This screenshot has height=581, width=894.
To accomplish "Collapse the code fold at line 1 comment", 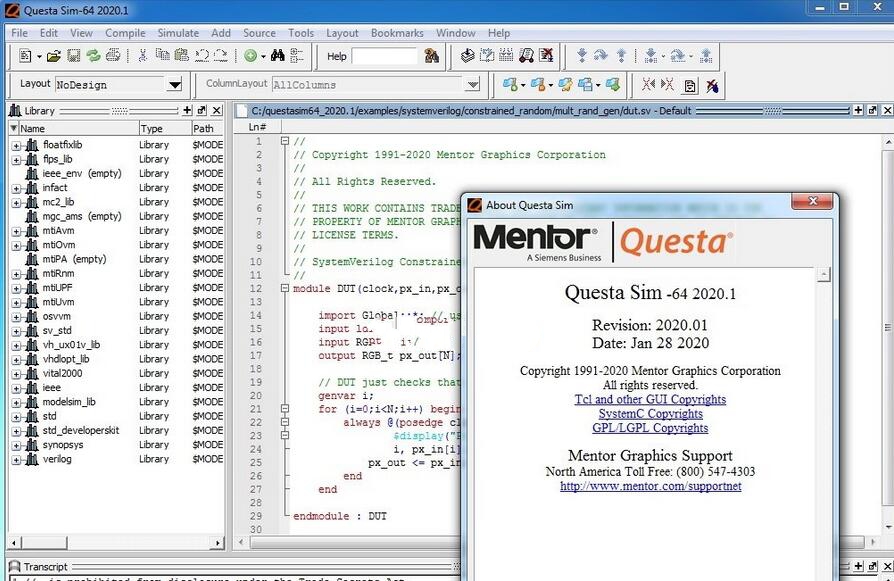I will [285, 141].
